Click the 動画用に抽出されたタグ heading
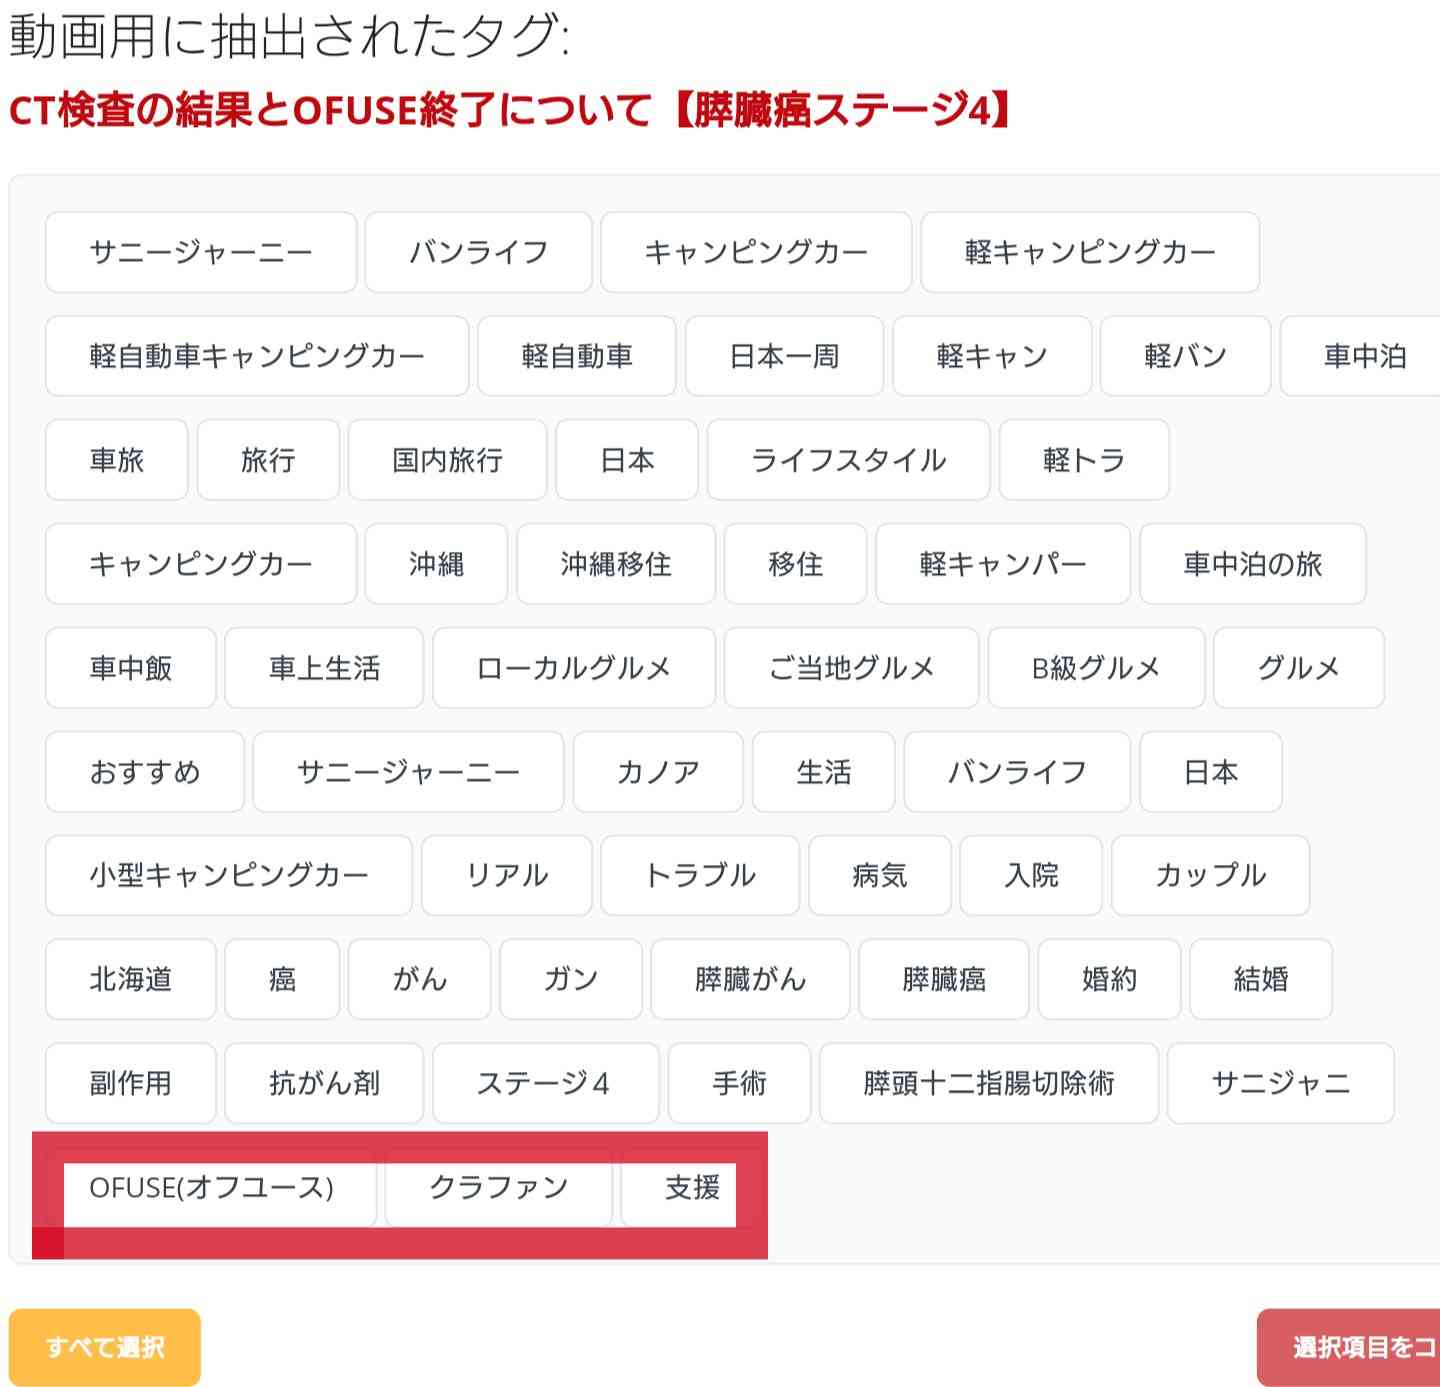This screenshot has width=1440, height=1387. click(289, 37)
